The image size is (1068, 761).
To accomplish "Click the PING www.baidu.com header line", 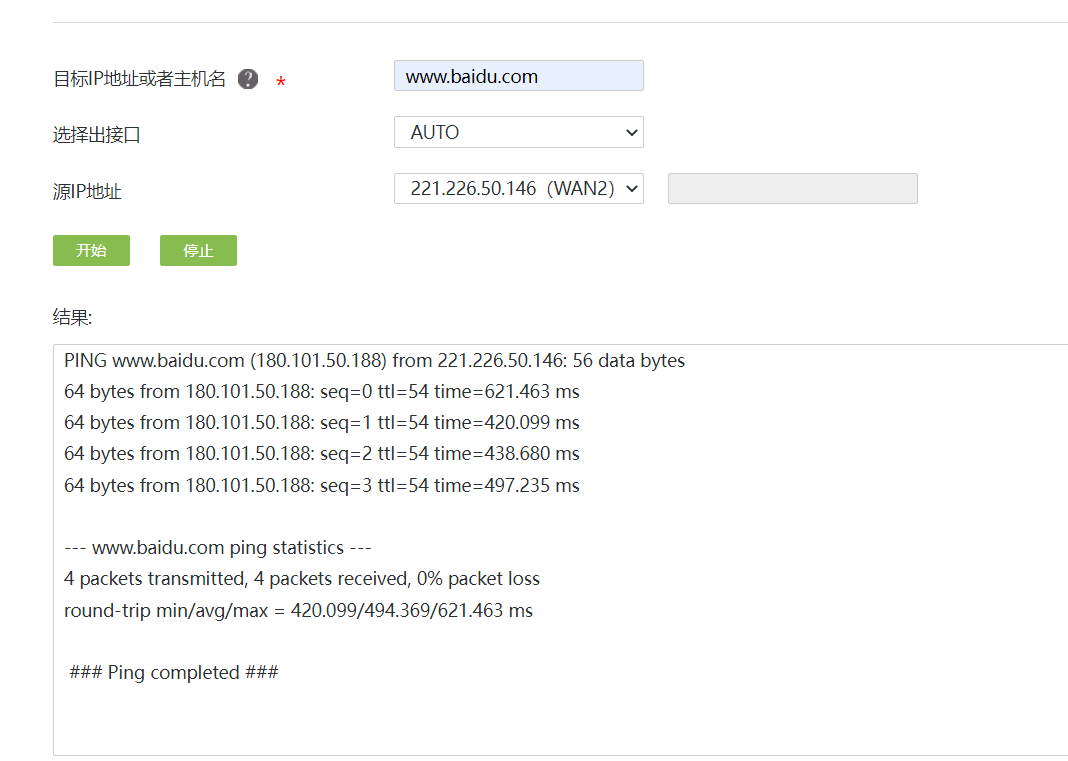I will (x=375, y=360).
